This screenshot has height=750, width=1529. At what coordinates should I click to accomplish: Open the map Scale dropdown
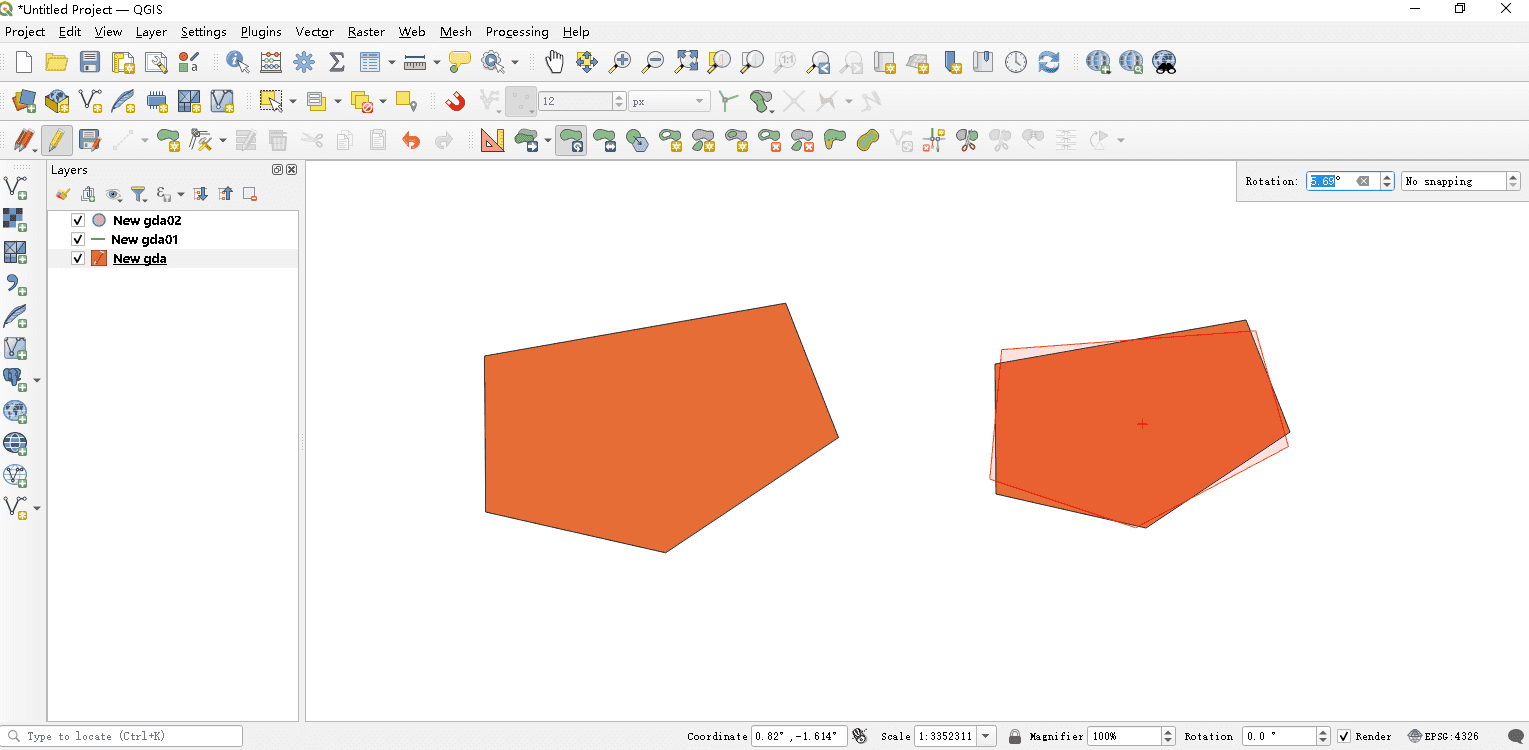point(988,736)
